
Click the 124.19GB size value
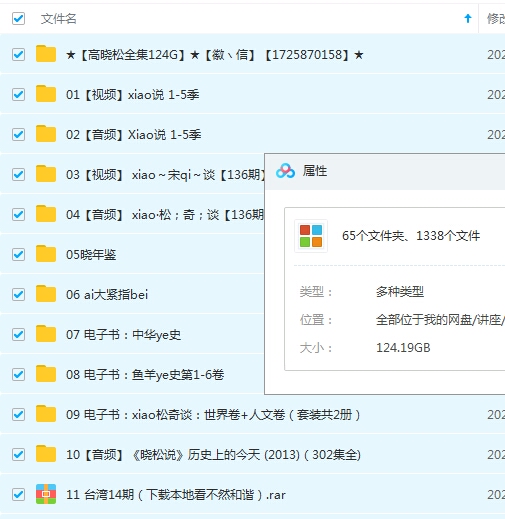coord(403,348)
